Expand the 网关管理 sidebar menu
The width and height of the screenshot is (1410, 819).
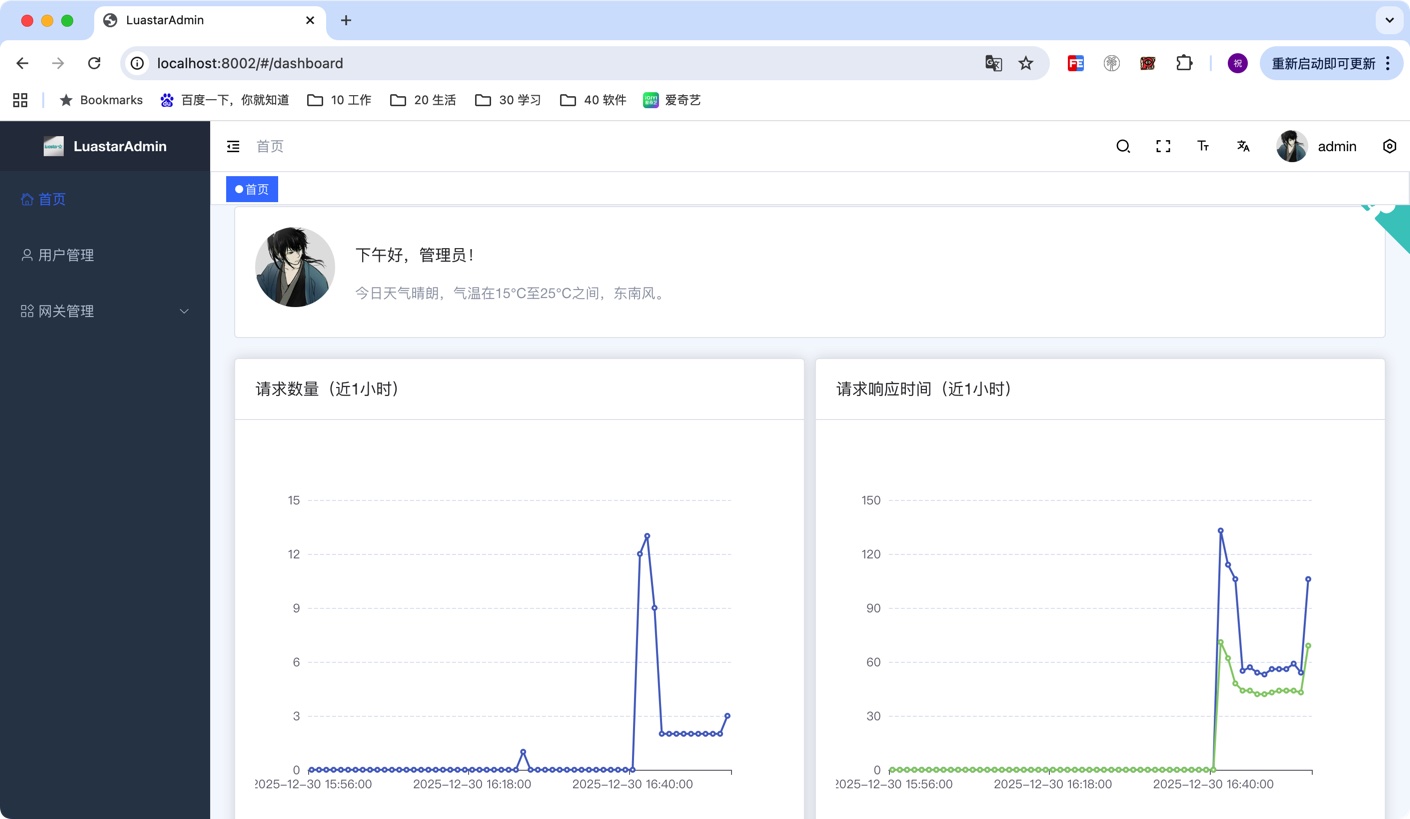(105, 311)
